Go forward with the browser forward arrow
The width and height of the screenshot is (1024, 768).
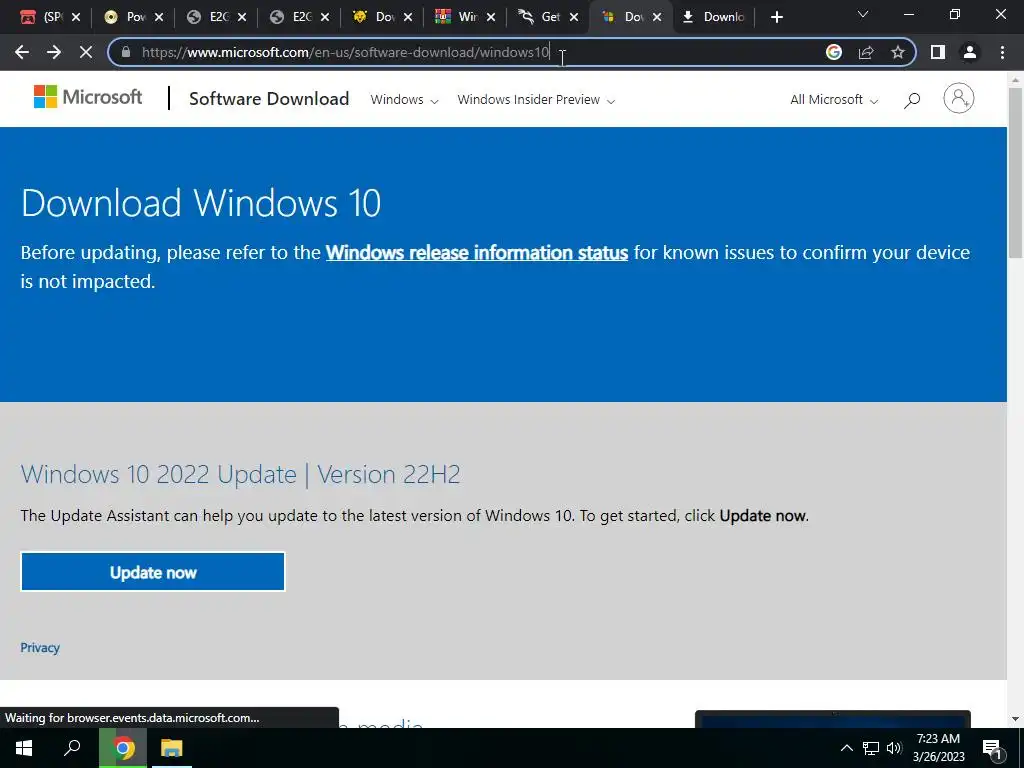pos(54,52)
